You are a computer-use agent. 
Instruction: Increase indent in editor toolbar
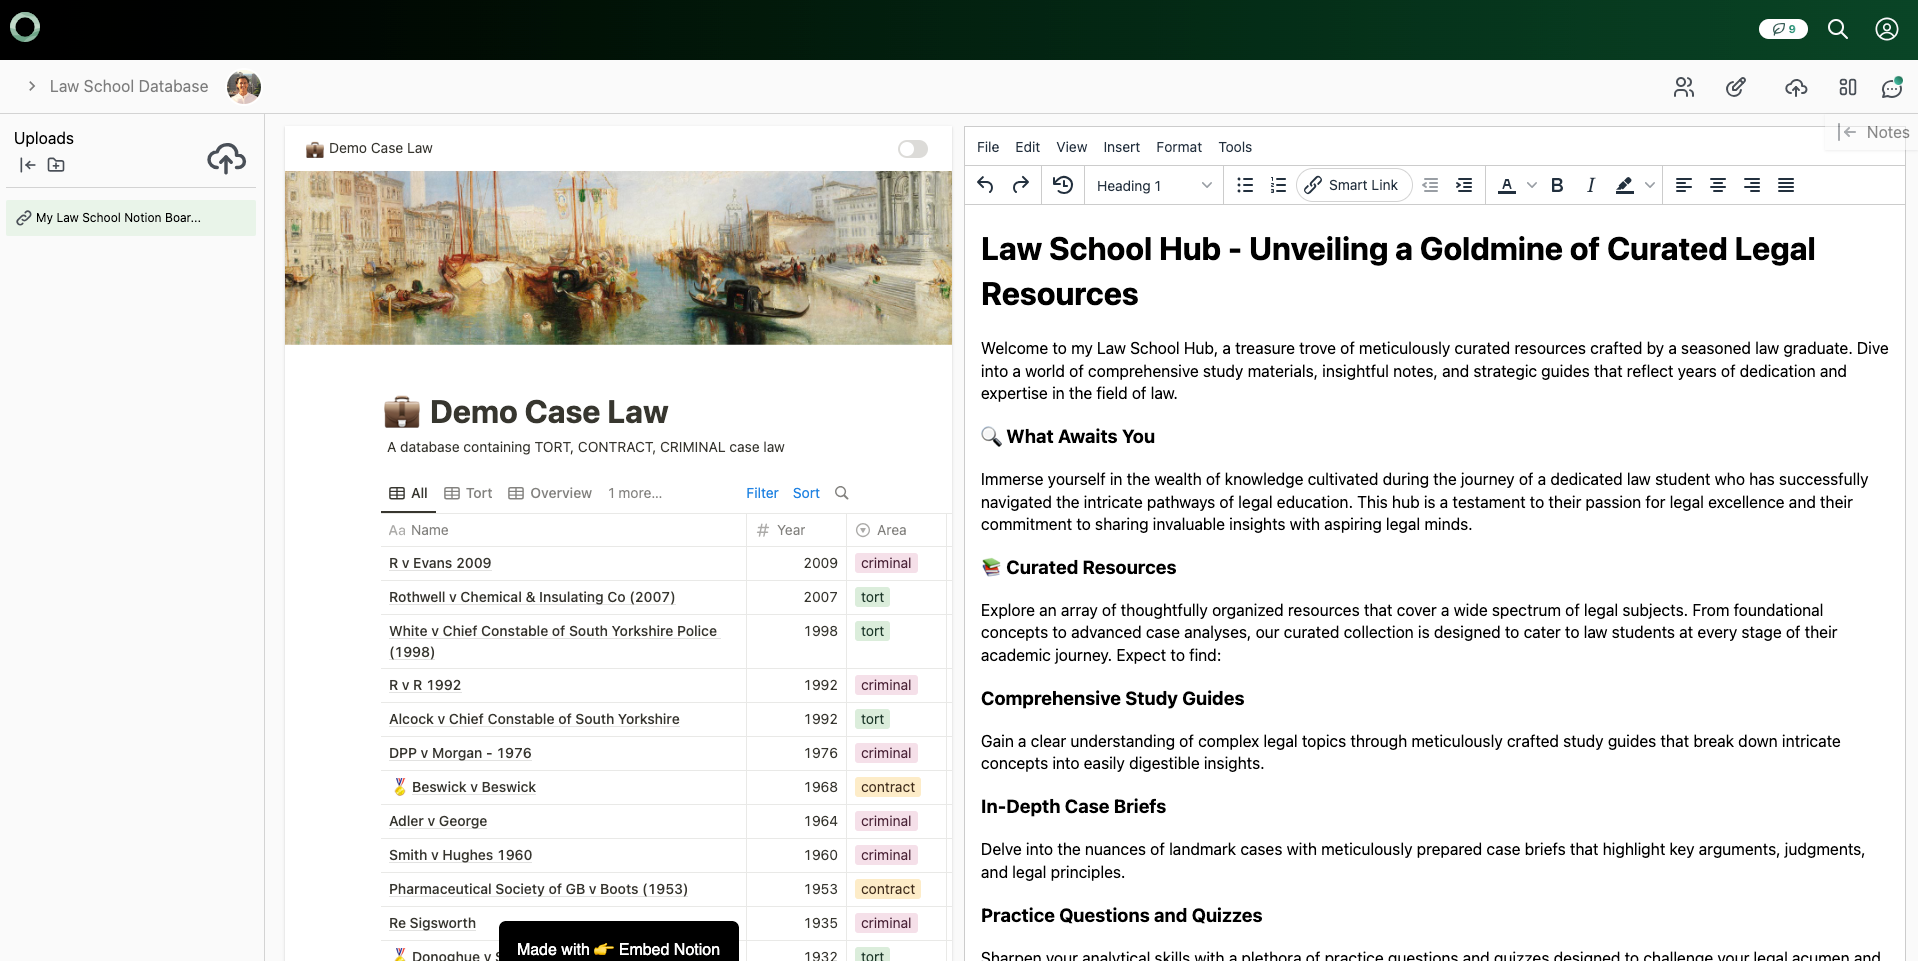point(1464,185)
